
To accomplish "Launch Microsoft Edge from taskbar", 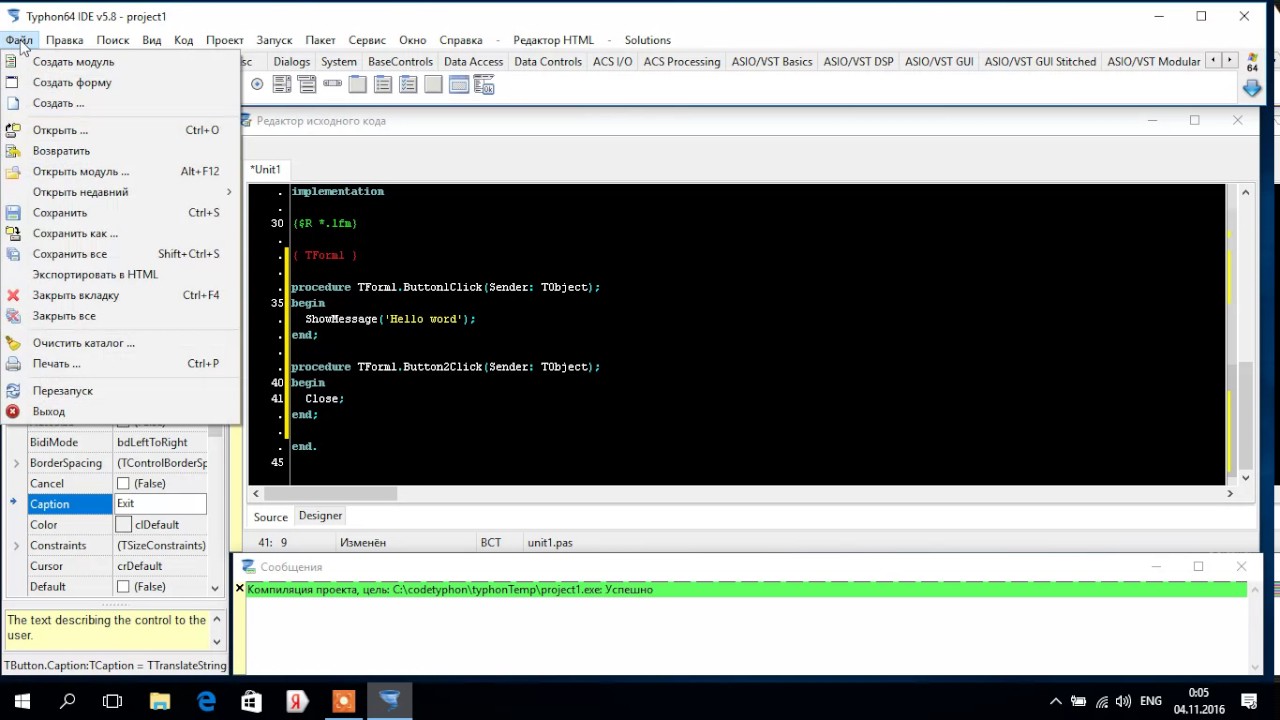I will pyautogui.click(x=206, y=701).
